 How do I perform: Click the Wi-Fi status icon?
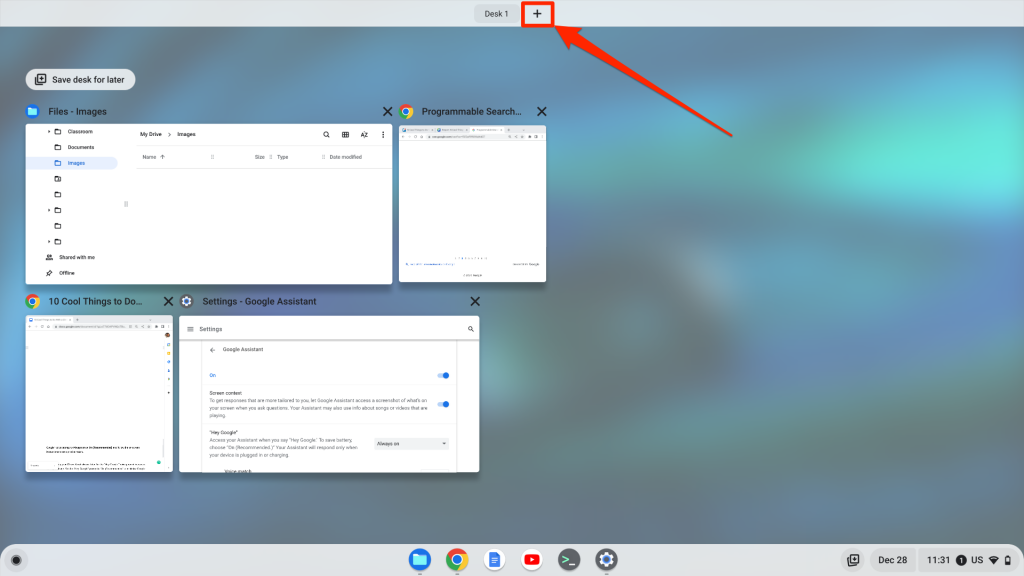994,560
